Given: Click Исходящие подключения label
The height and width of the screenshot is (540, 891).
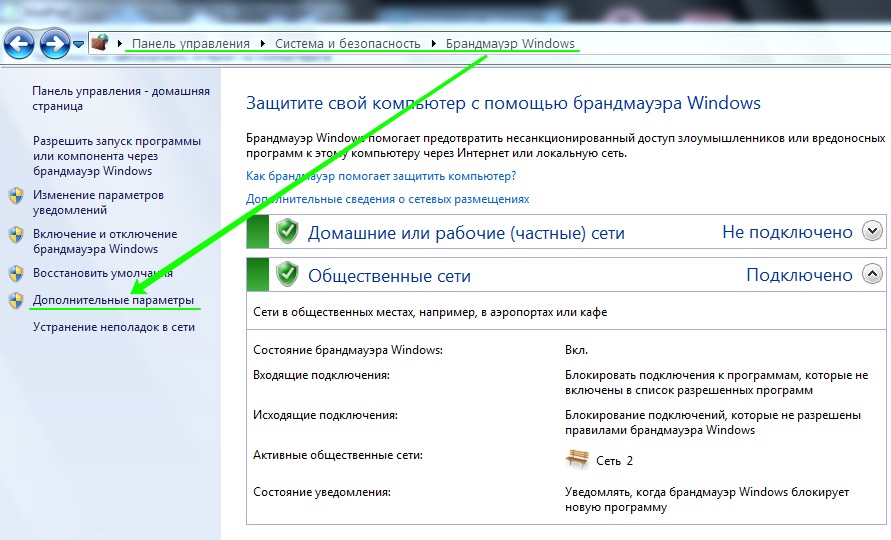Looking at the screenshot, I should click(x=326, y=415).
